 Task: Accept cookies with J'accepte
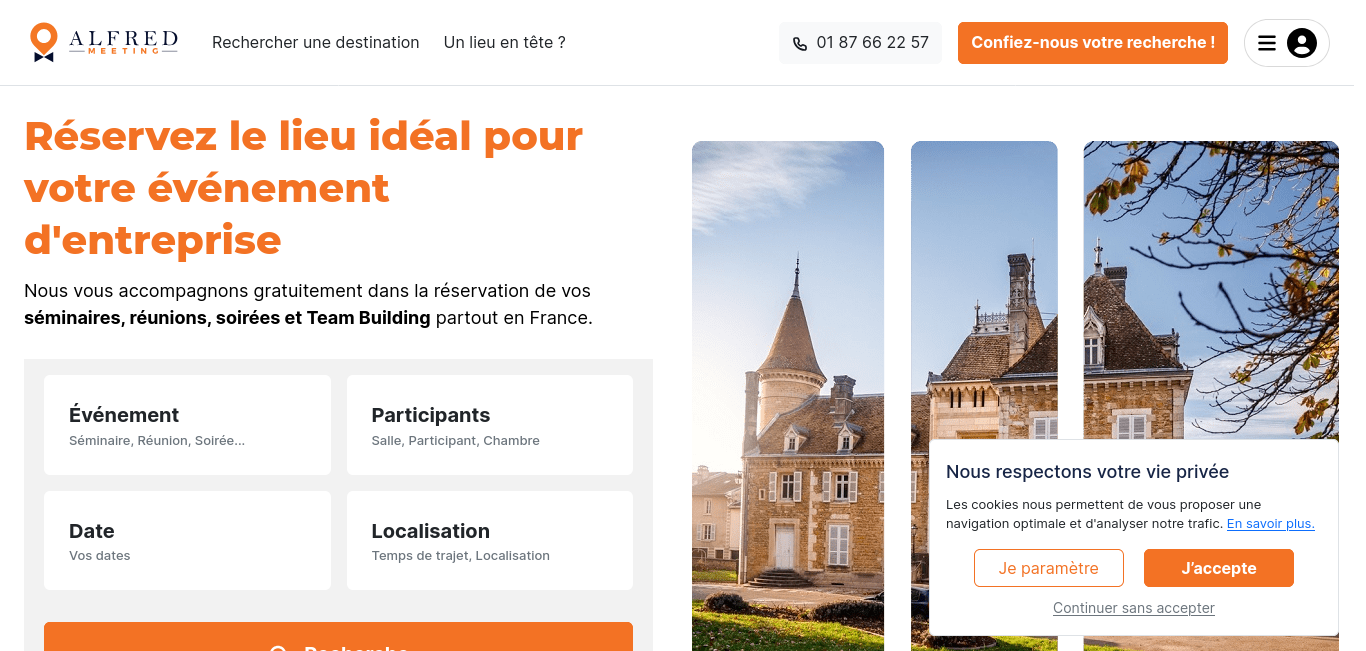1219,568
